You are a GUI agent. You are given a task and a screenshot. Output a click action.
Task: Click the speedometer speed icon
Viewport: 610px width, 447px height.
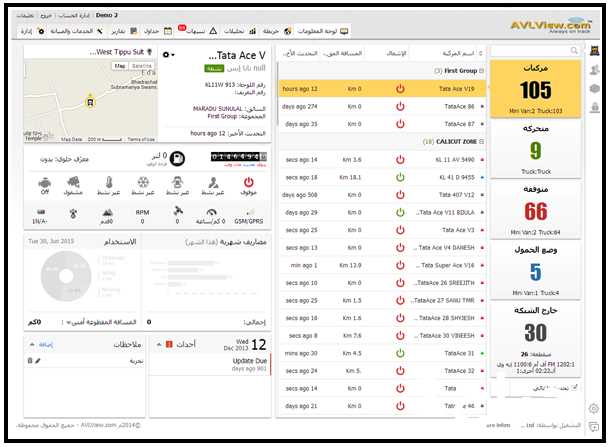(211, 212)
